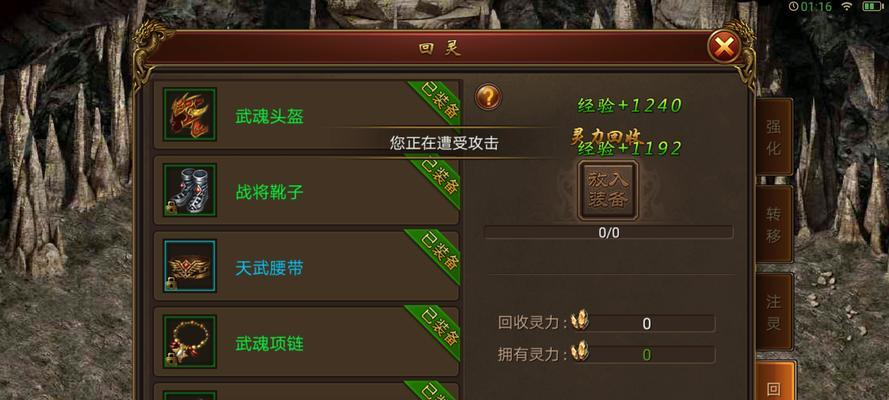Image resolution: width=889 pixels, height=400 pixels.
Task: Click the 武魂项链 necklace icon
Action: [189, 342]
